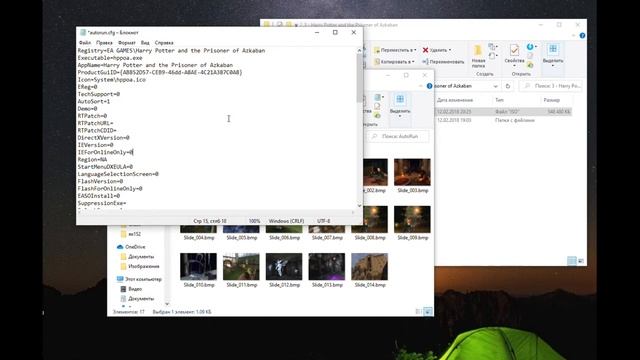Click the help icon in rear Explorer
The width and height of the screenshot is (640, 360).
tap(582, 36)
